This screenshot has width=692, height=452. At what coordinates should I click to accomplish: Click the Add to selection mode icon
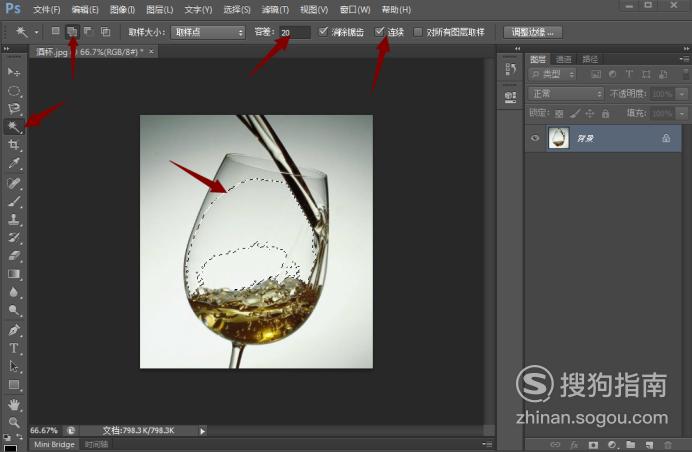(72, 31)
